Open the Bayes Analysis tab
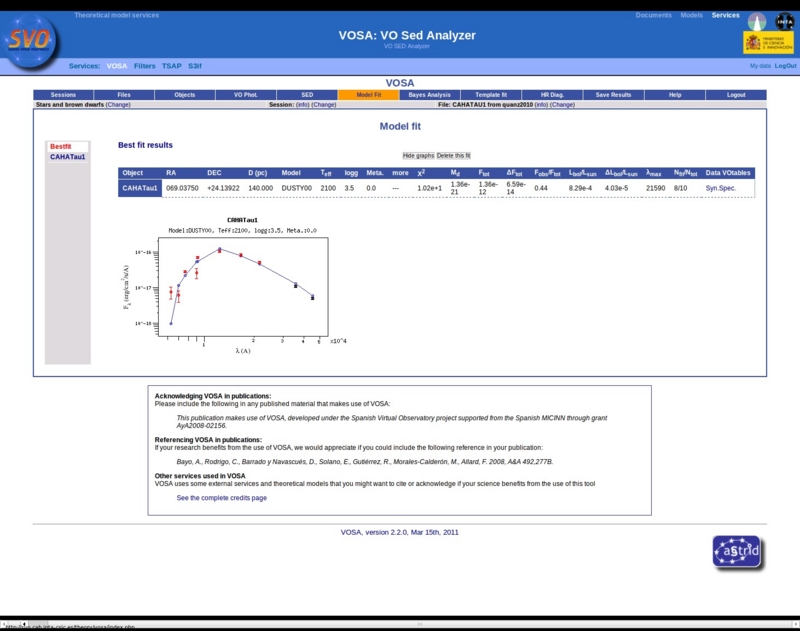 click(430, 95)
